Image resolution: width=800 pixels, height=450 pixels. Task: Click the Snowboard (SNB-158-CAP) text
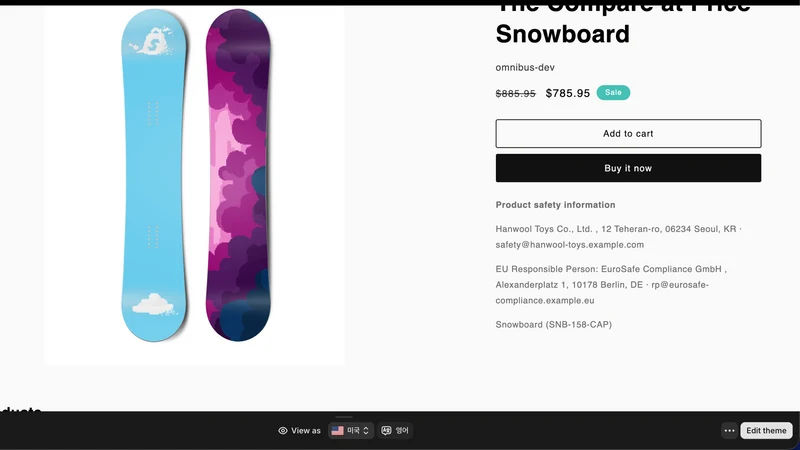(x=554, y=324)
